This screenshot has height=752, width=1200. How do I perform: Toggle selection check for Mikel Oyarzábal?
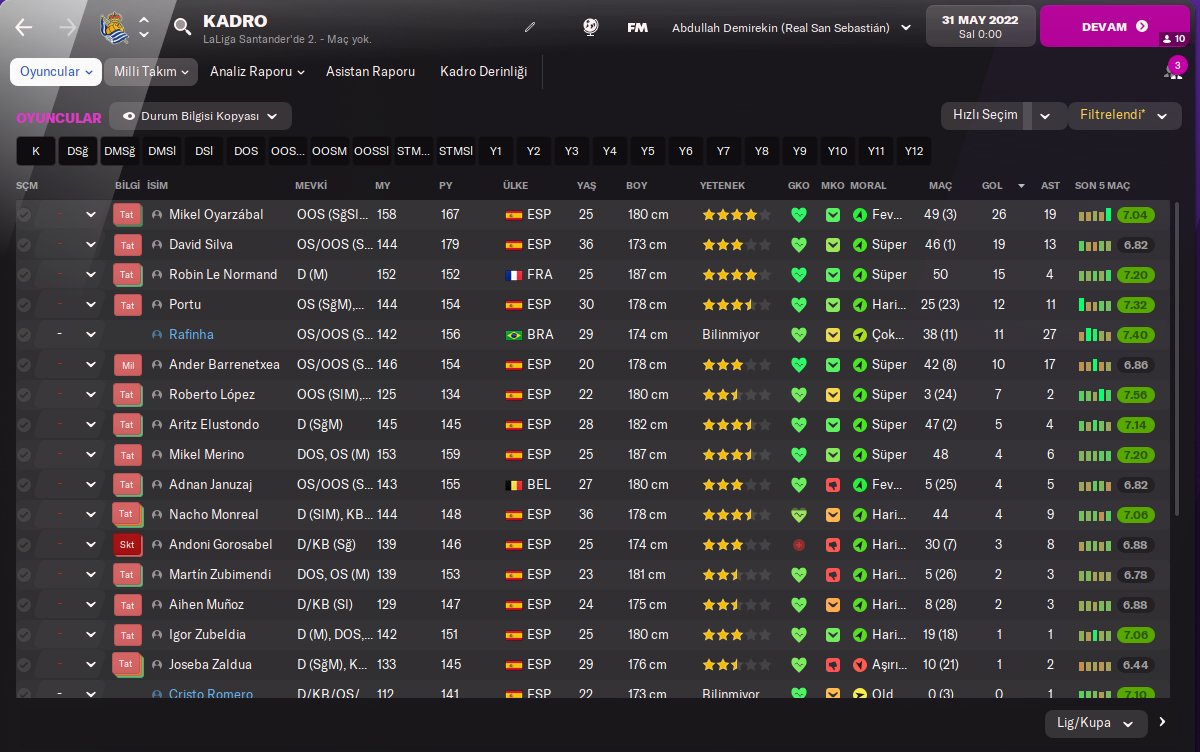pyautogui.click(x=24, y=215)
